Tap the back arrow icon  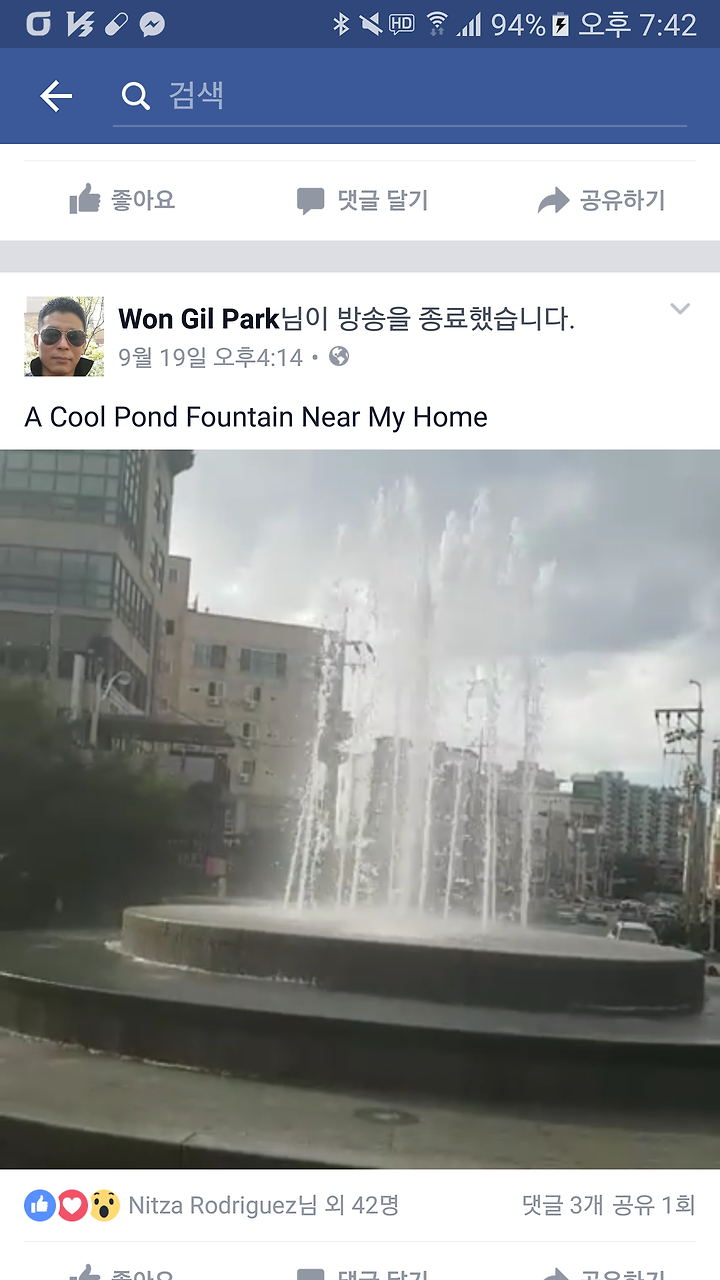[x=56, y=96]
